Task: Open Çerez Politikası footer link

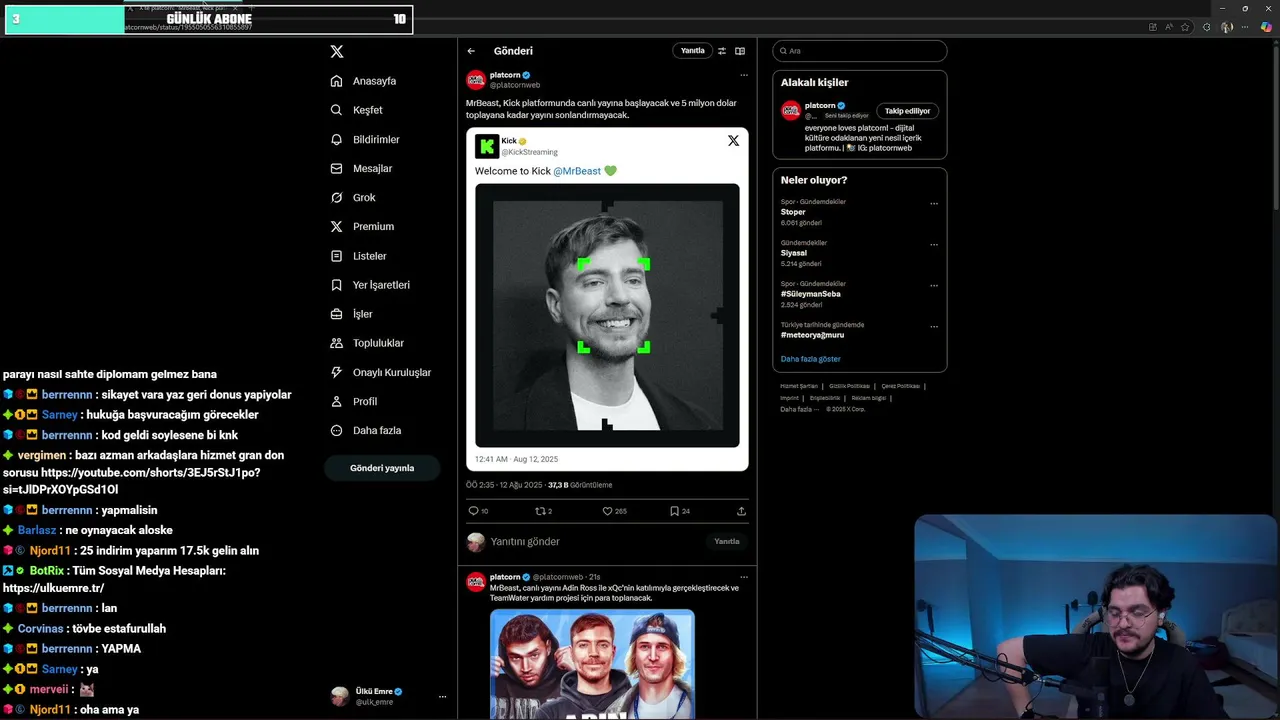Action: point(900,386)
